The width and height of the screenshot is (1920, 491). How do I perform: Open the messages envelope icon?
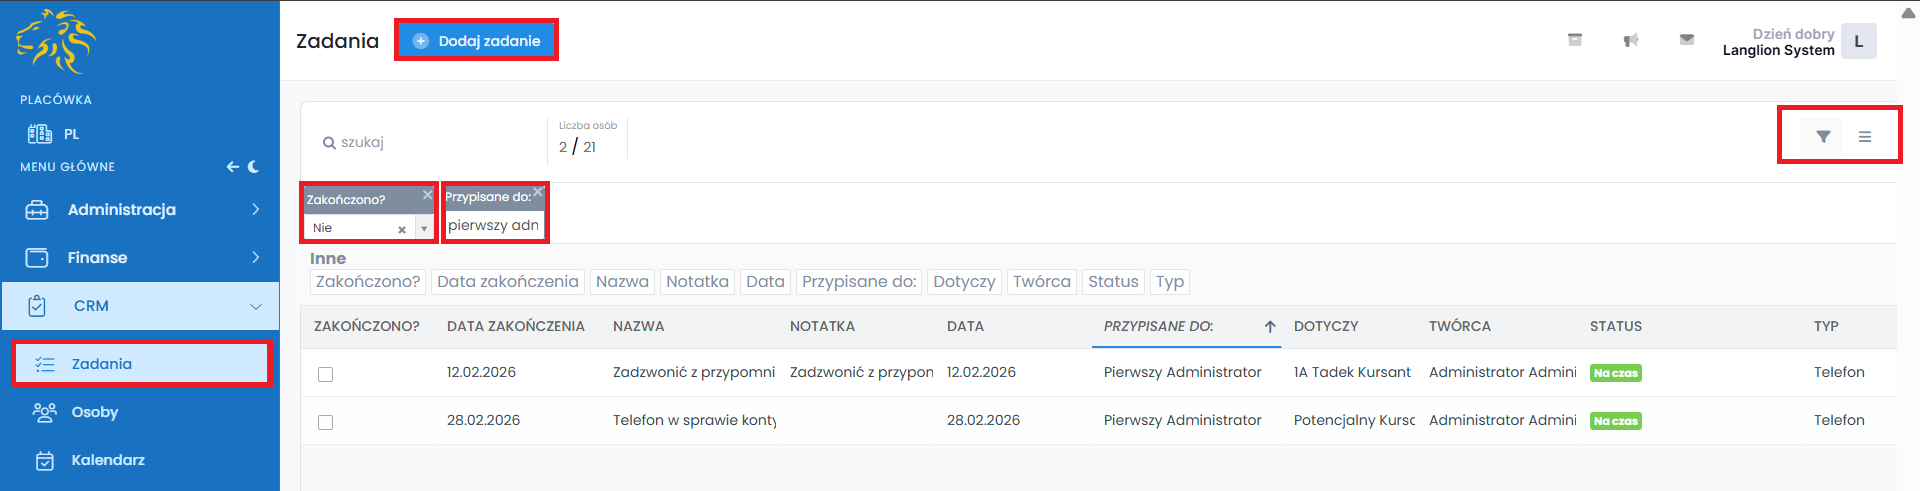(x=1687, y=40)
